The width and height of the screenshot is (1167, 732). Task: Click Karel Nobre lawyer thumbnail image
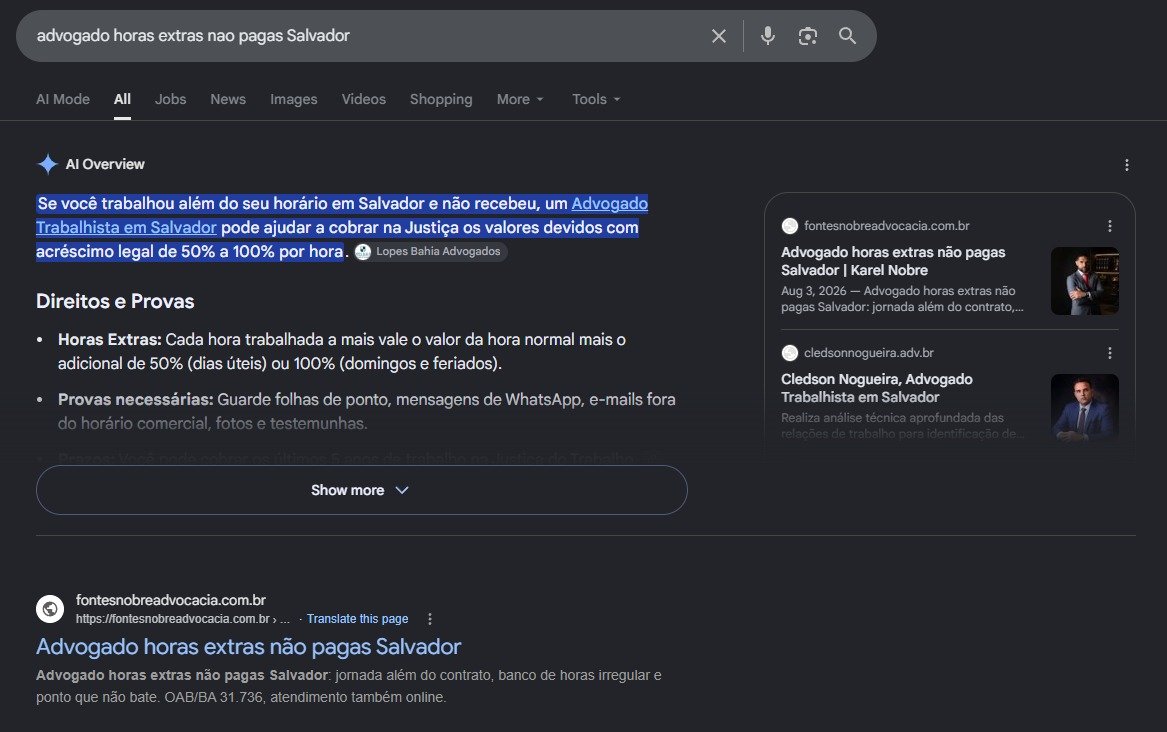click(x=1084, y=281)
